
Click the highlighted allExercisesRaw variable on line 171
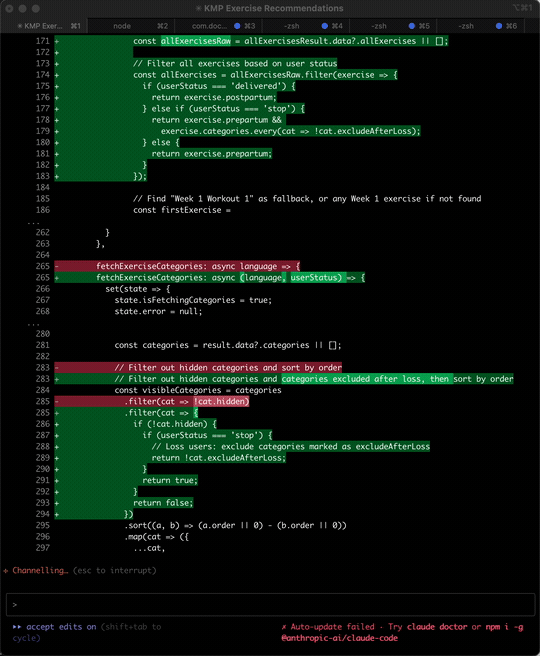[x=196, y=41]
